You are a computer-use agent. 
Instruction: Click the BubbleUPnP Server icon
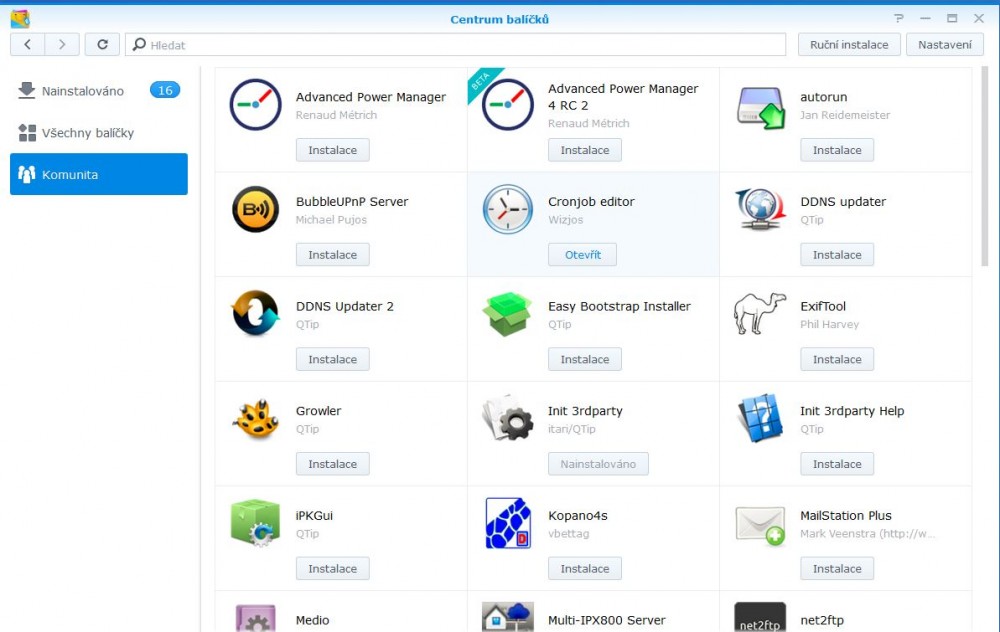tap(255, 210)
